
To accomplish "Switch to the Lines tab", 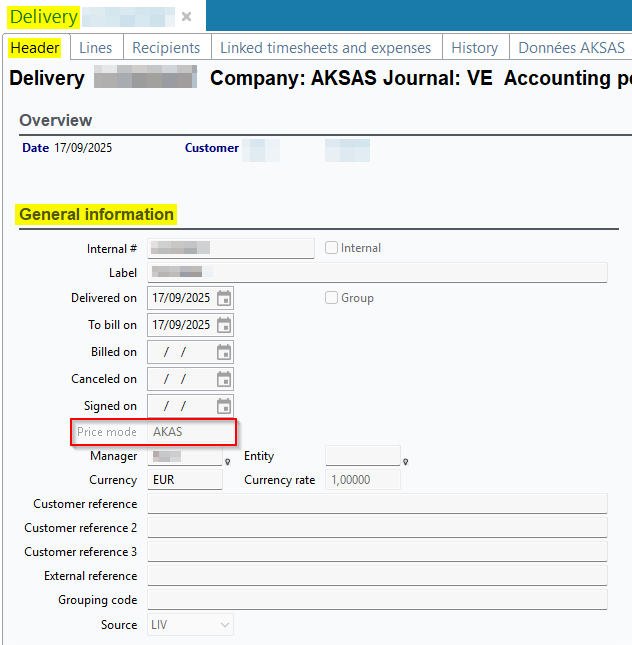I will point(95,48).
